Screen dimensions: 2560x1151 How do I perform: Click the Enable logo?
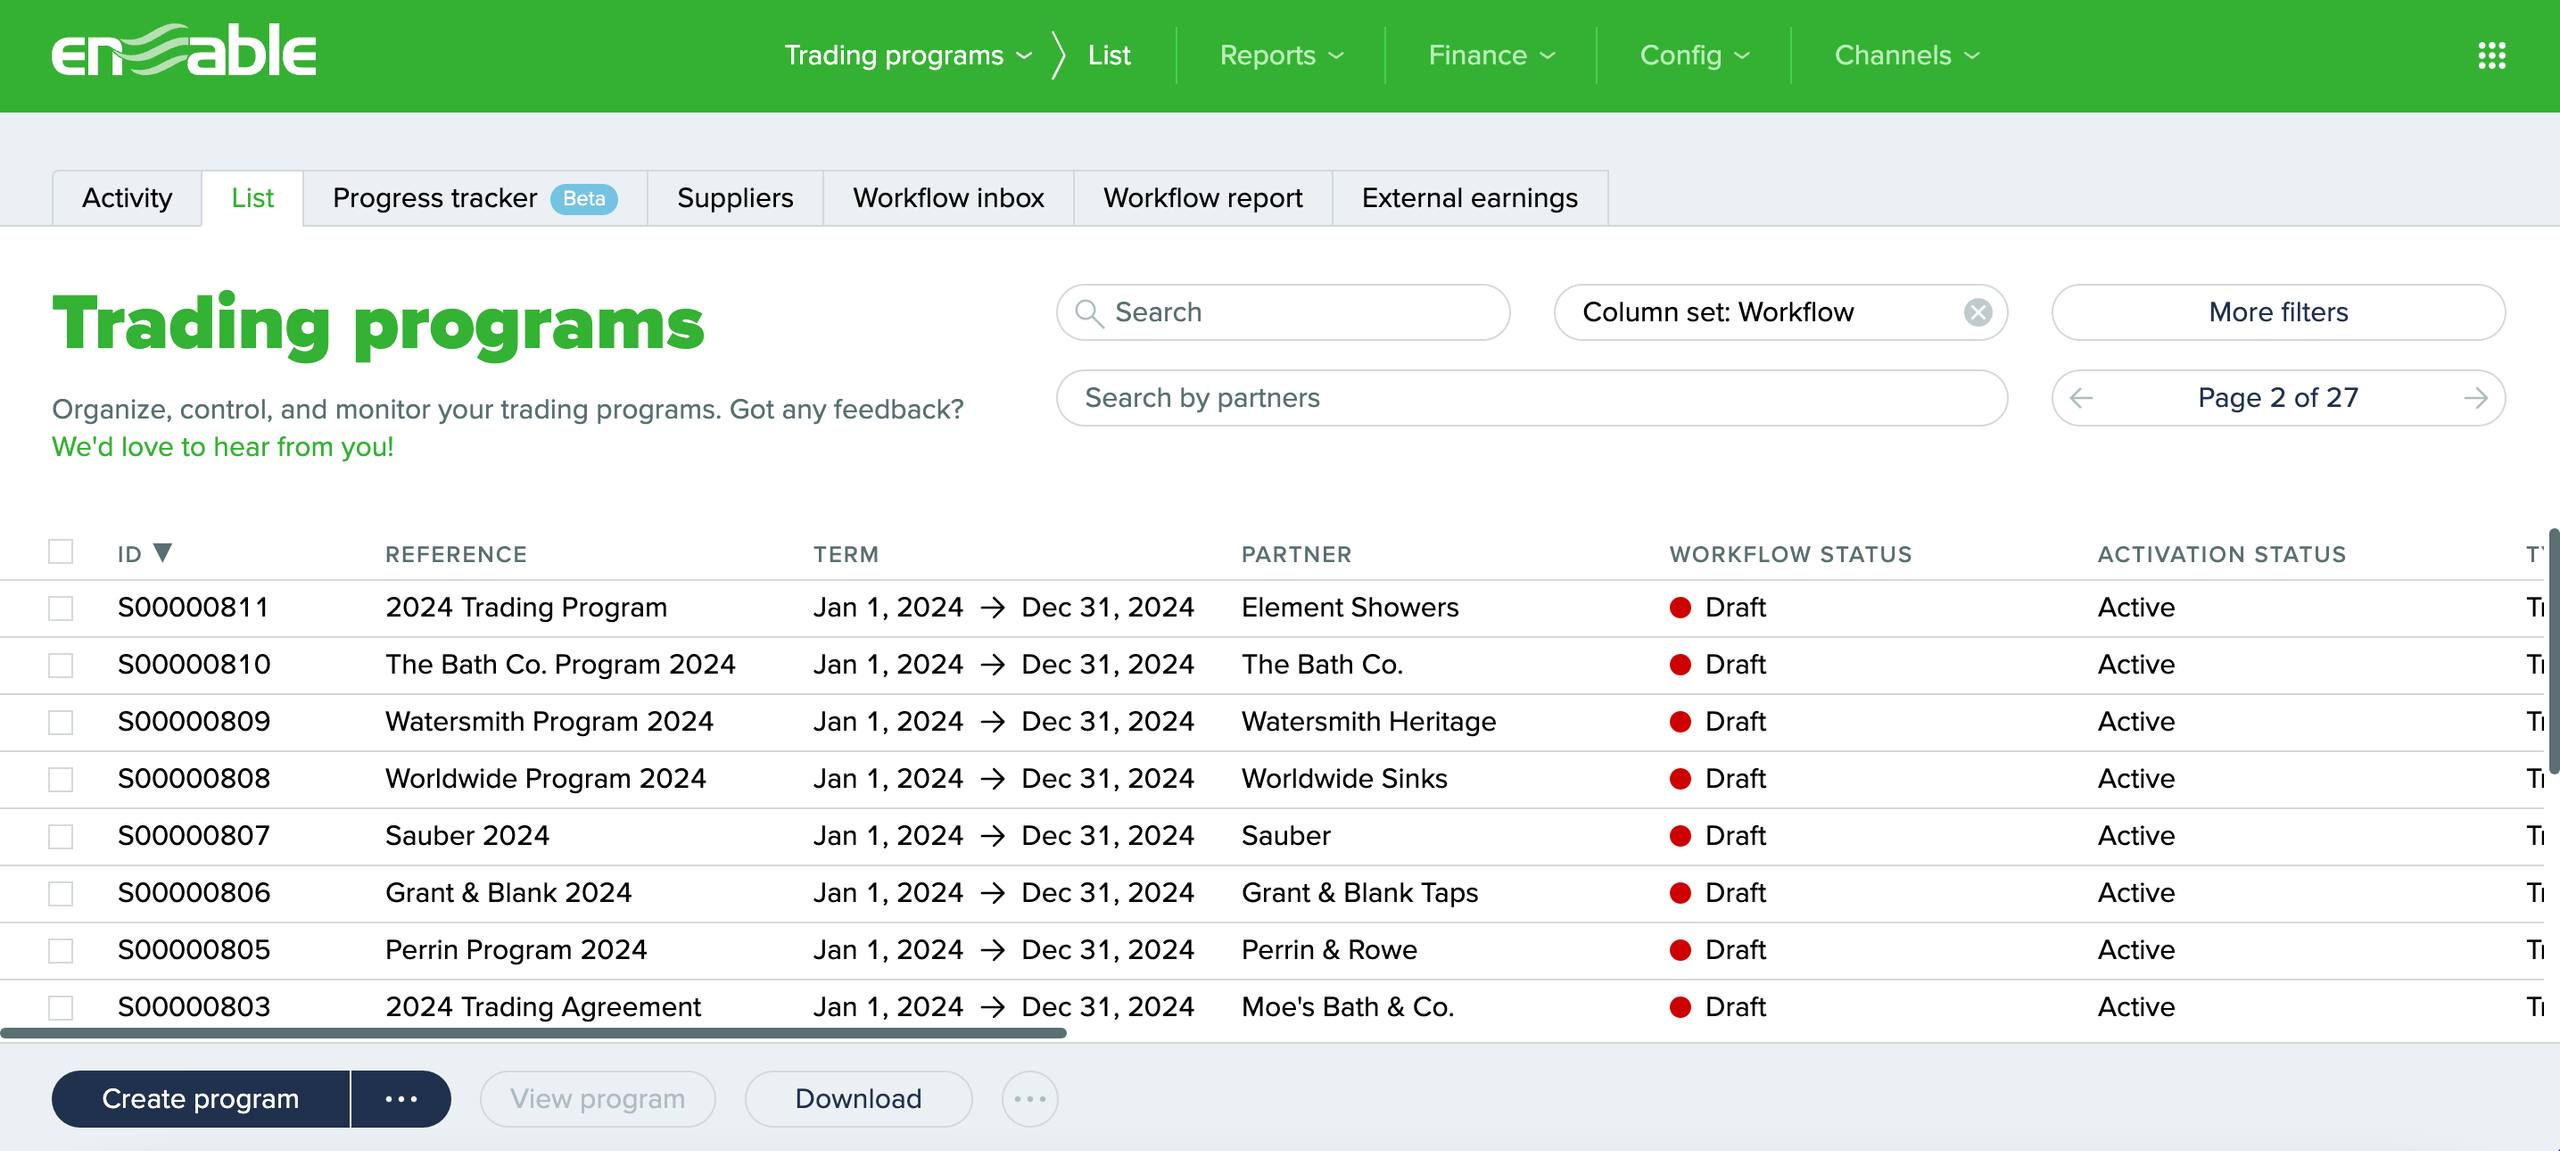pyautogui.click(x=184, y=50)
